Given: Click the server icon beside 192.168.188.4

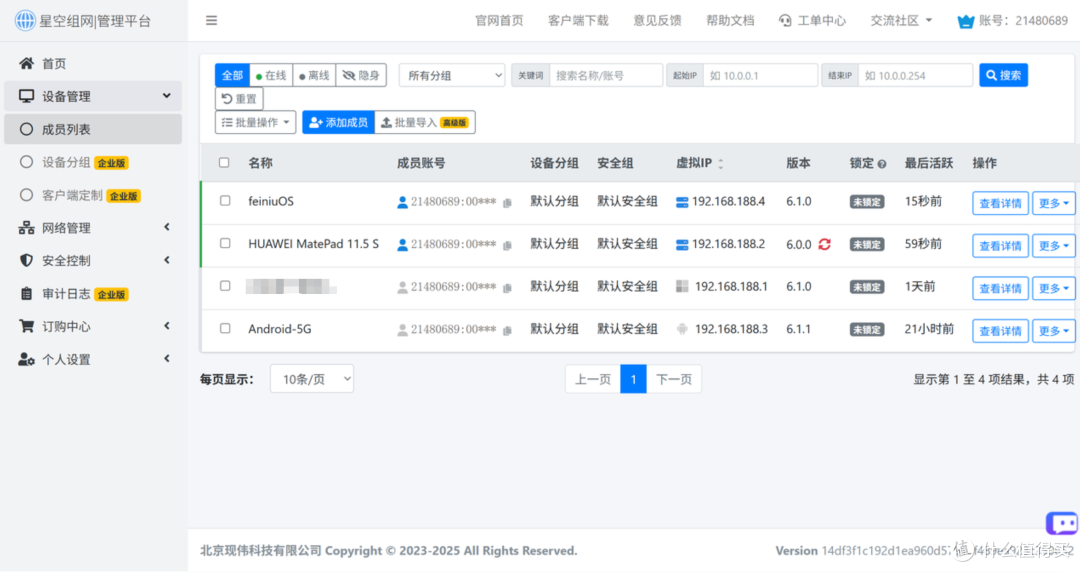Looking at the screenshot, I should click(682, 202).
